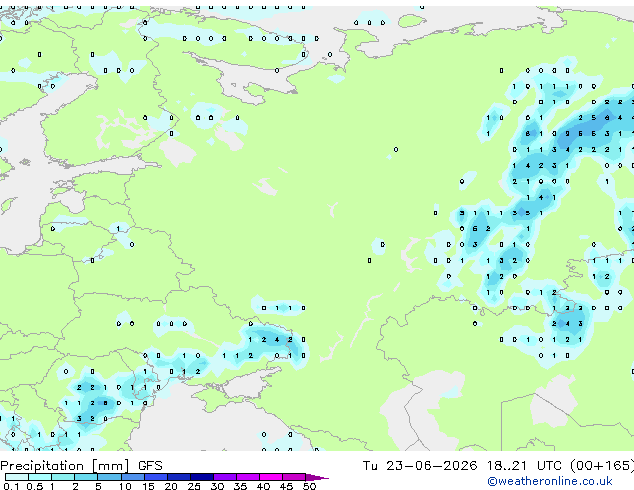
Task: Select the 0.5–1 mm legend color
Action: [40, 477]
